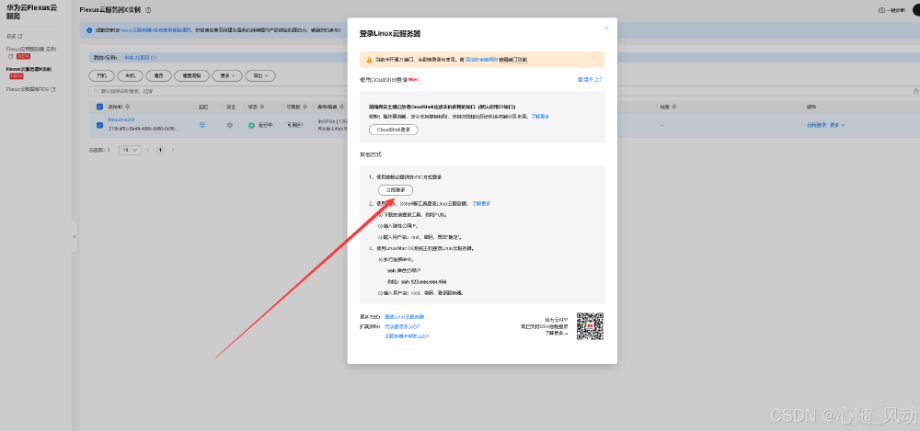Open Flexus application server instances in sidebar
The height and width of the screenshot is (431, 920).
pyautogui.click(x=31, y=49)
